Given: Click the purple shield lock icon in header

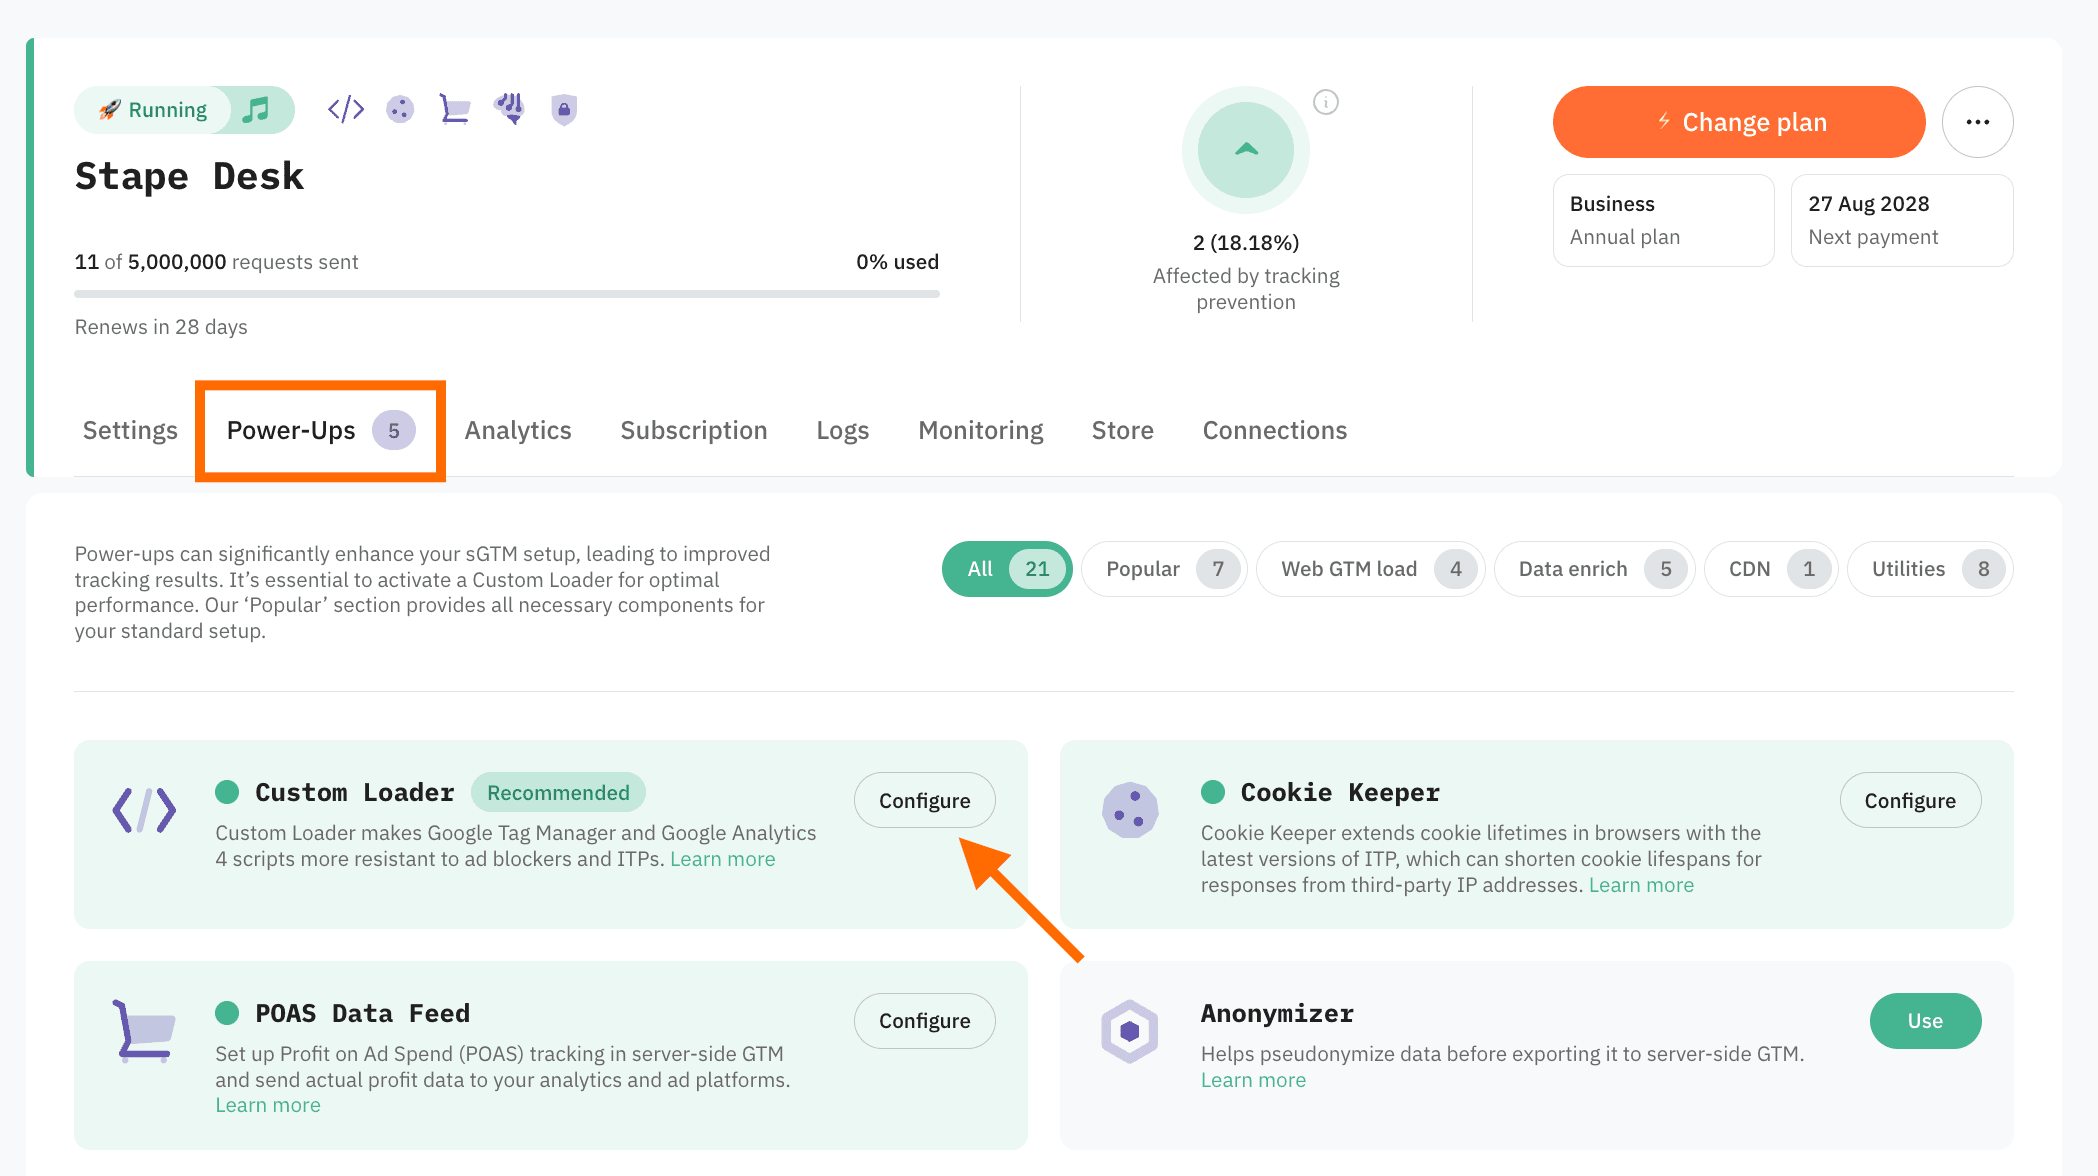Looking at the screenshot, I should (564, 109).
